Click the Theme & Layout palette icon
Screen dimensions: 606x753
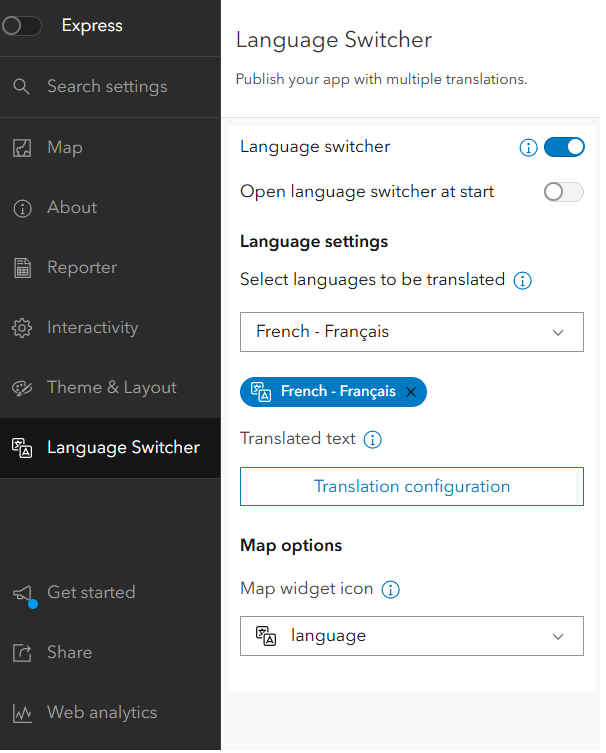click(22, 388)
